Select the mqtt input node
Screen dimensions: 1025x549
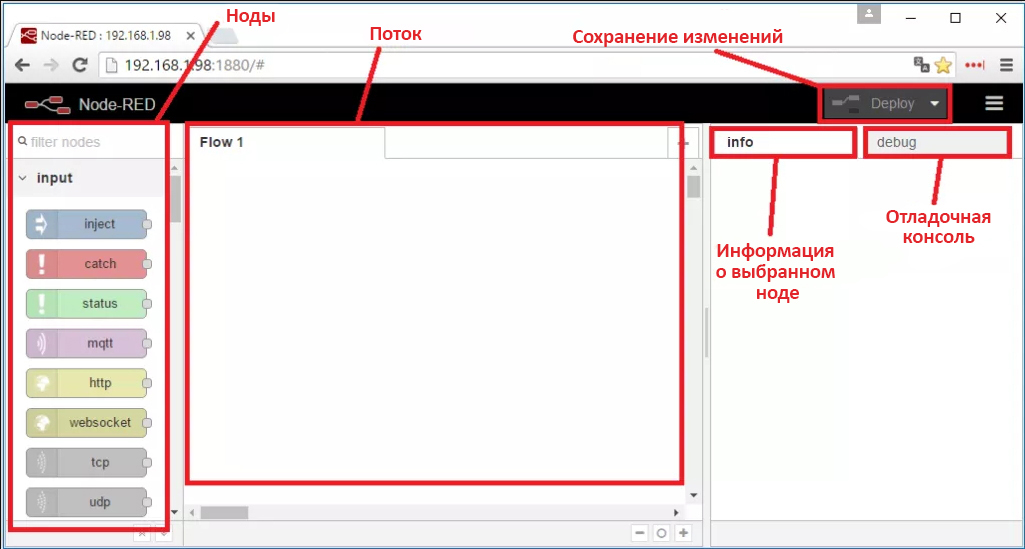pos(87,343)
